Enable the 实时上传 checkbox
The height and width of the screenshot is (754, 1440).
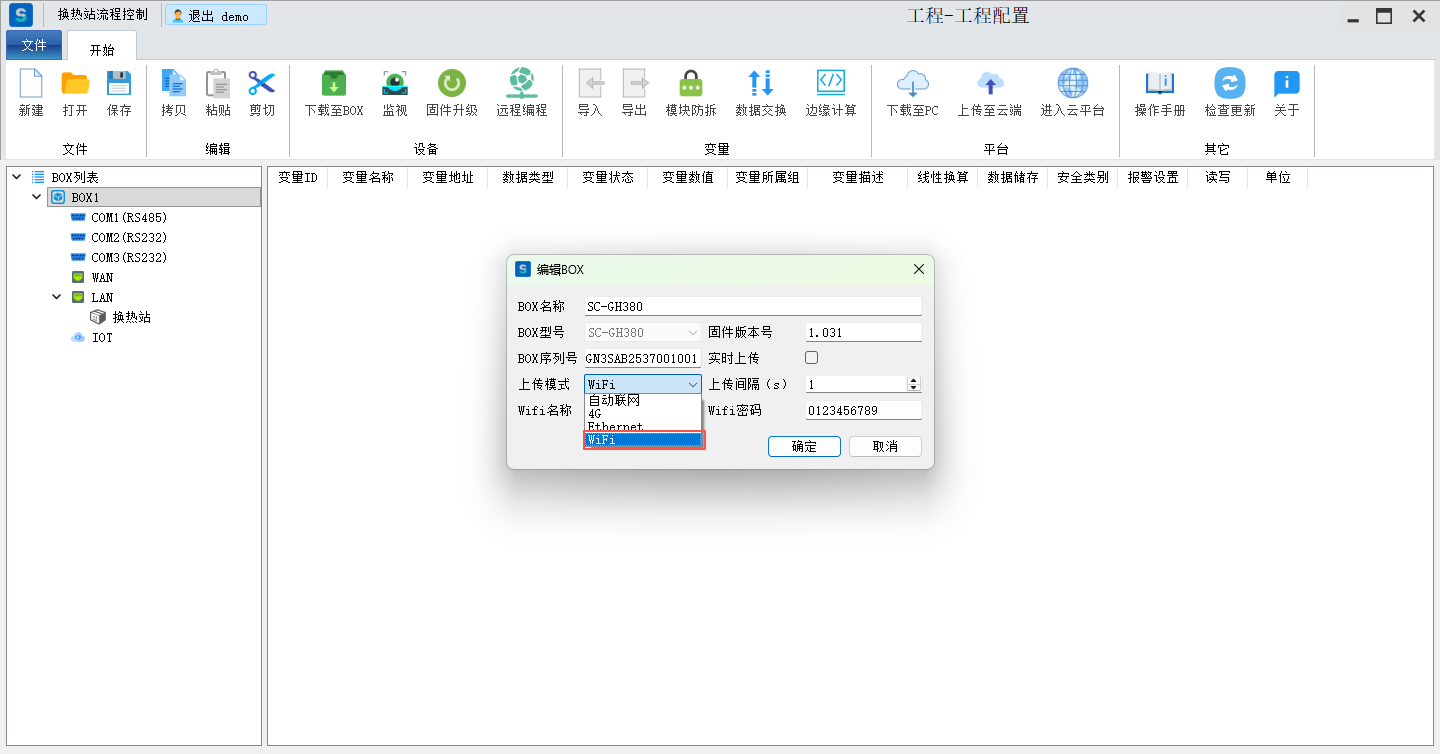pos(812,358)
